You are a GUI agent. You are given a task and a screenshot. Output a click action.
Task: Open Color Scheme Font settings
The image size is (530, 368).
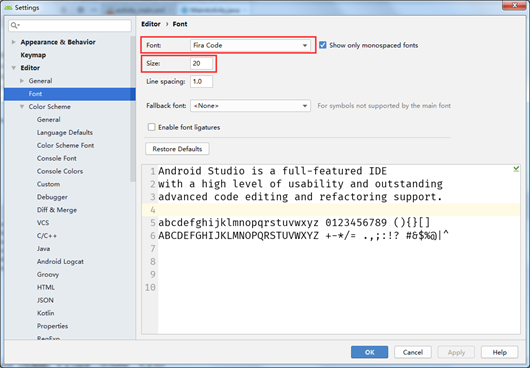point(65,145)
